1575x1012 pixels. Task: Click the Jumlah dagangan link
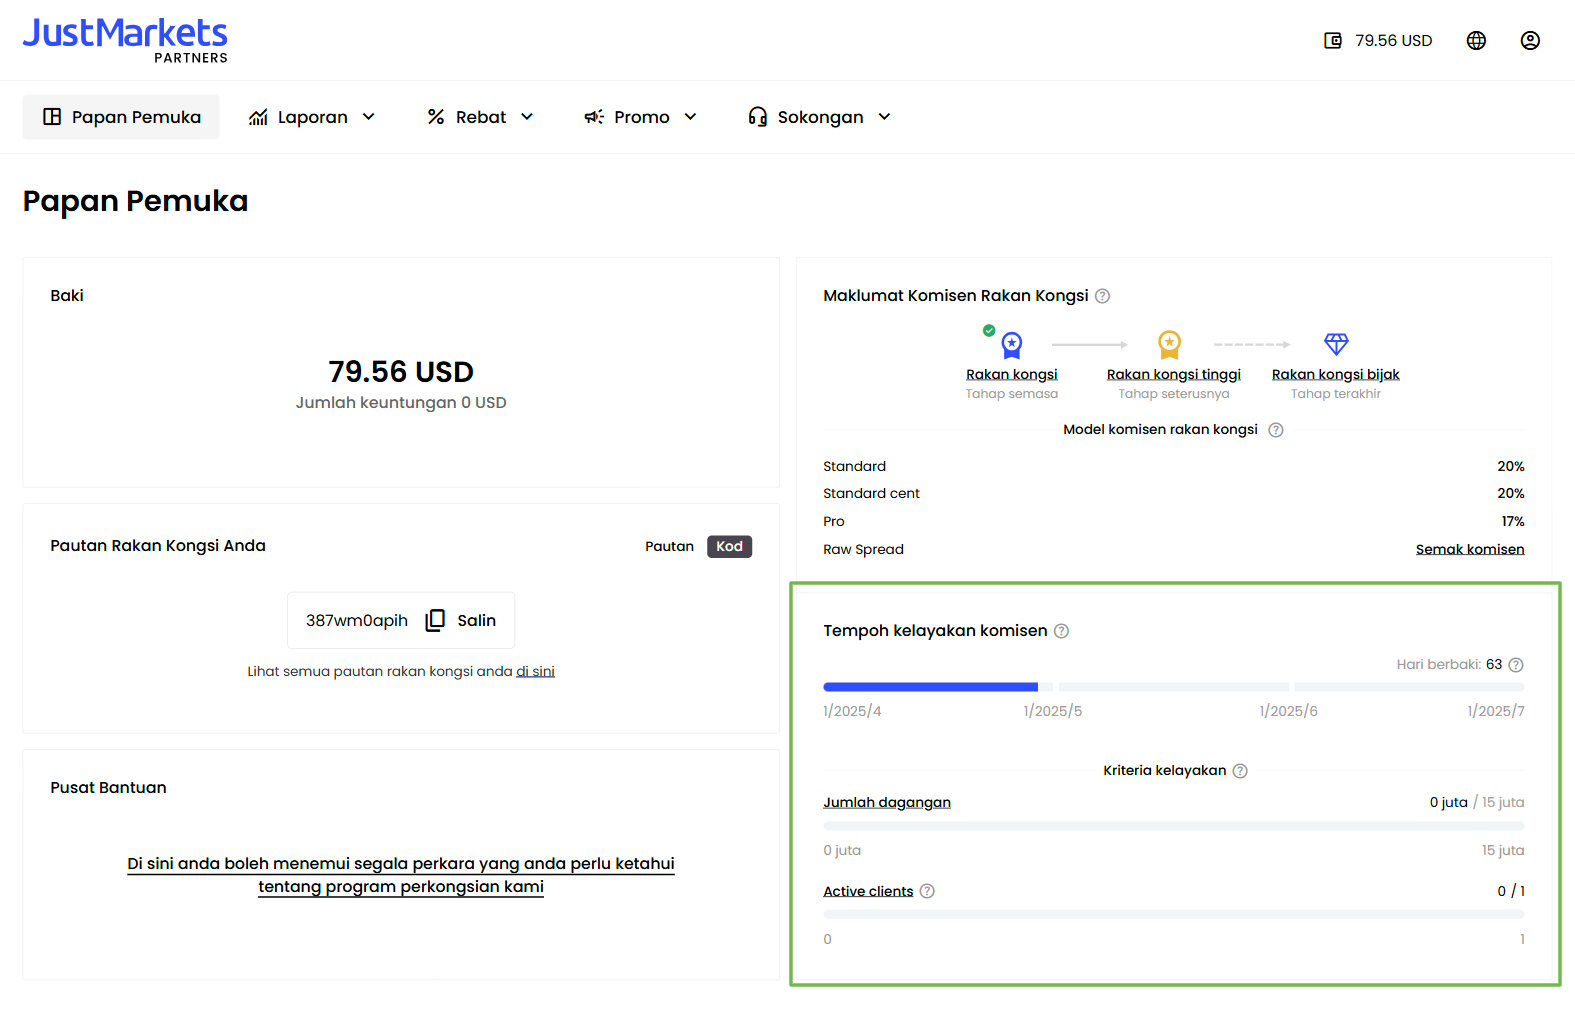[887, 802]
